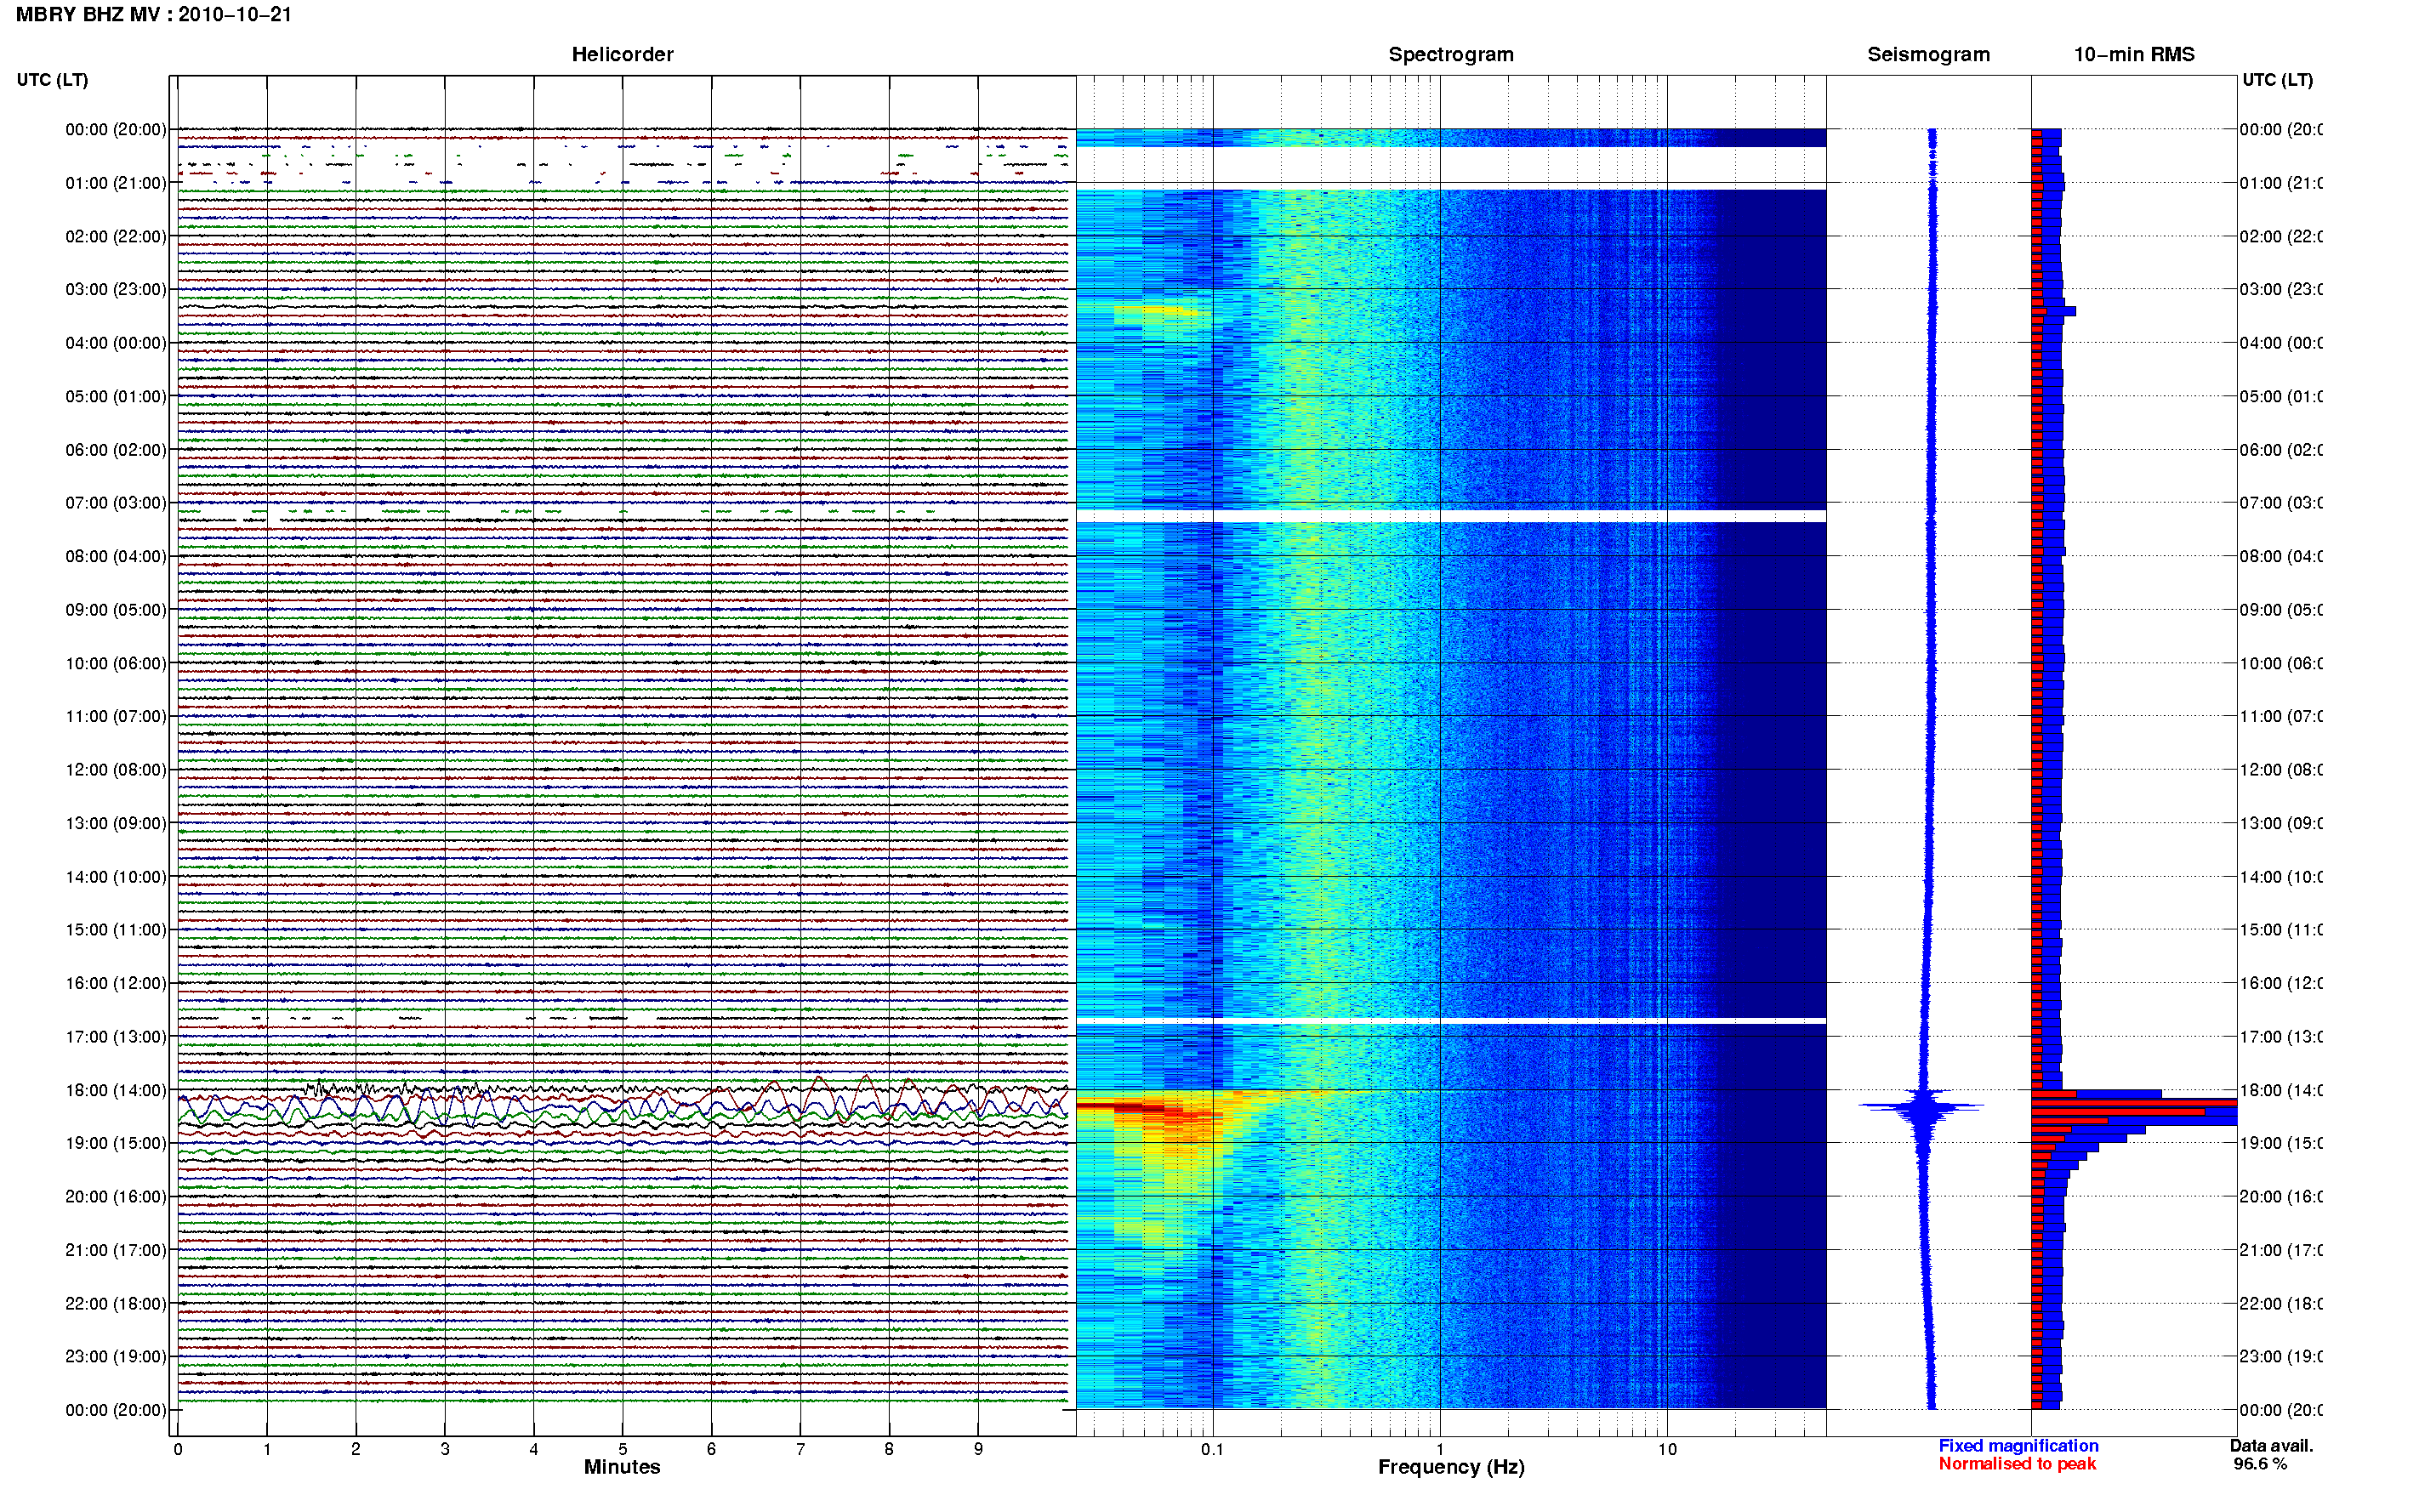The image size is (2419, 1512).
Task: Click the left 07:00 (03:00) time label
Action: click(116, 503)
